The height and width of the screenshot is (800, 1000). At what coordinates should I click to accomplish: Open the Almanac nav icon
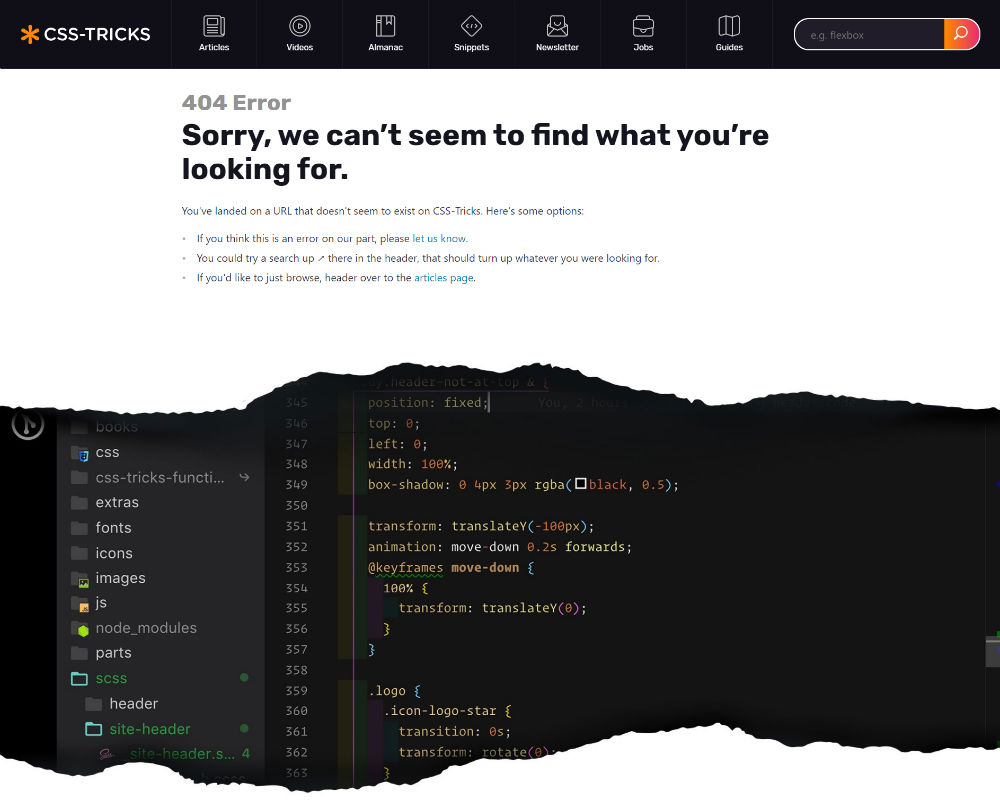(x=385, y=26)
